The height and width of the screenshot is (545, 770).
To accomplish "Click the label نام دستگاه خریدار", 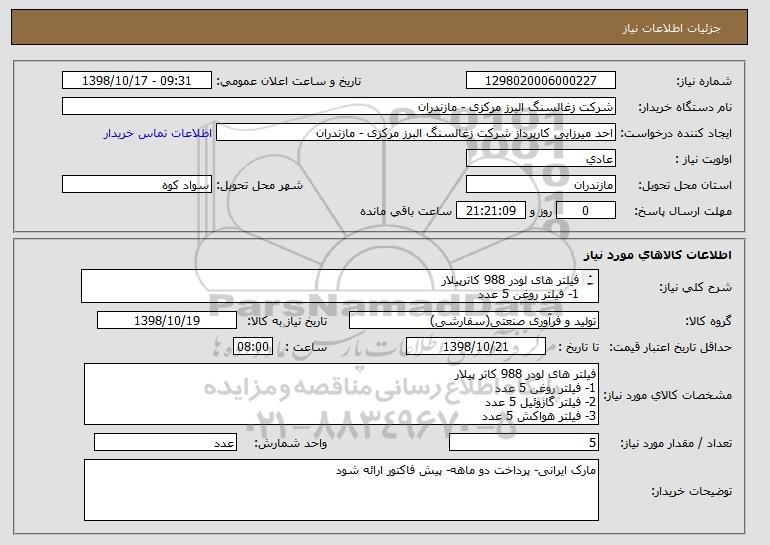I will (685, 107).
